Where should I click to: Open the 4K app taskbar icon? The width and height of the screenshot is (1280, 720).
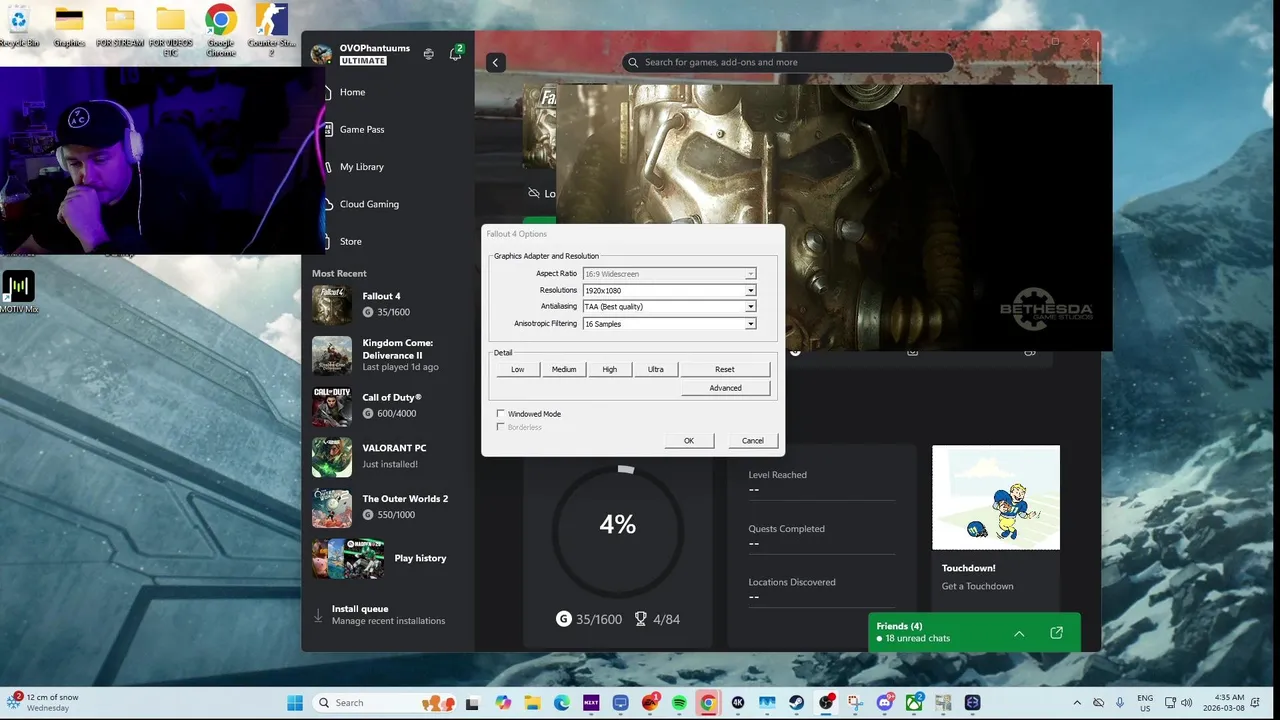[738, 703]
